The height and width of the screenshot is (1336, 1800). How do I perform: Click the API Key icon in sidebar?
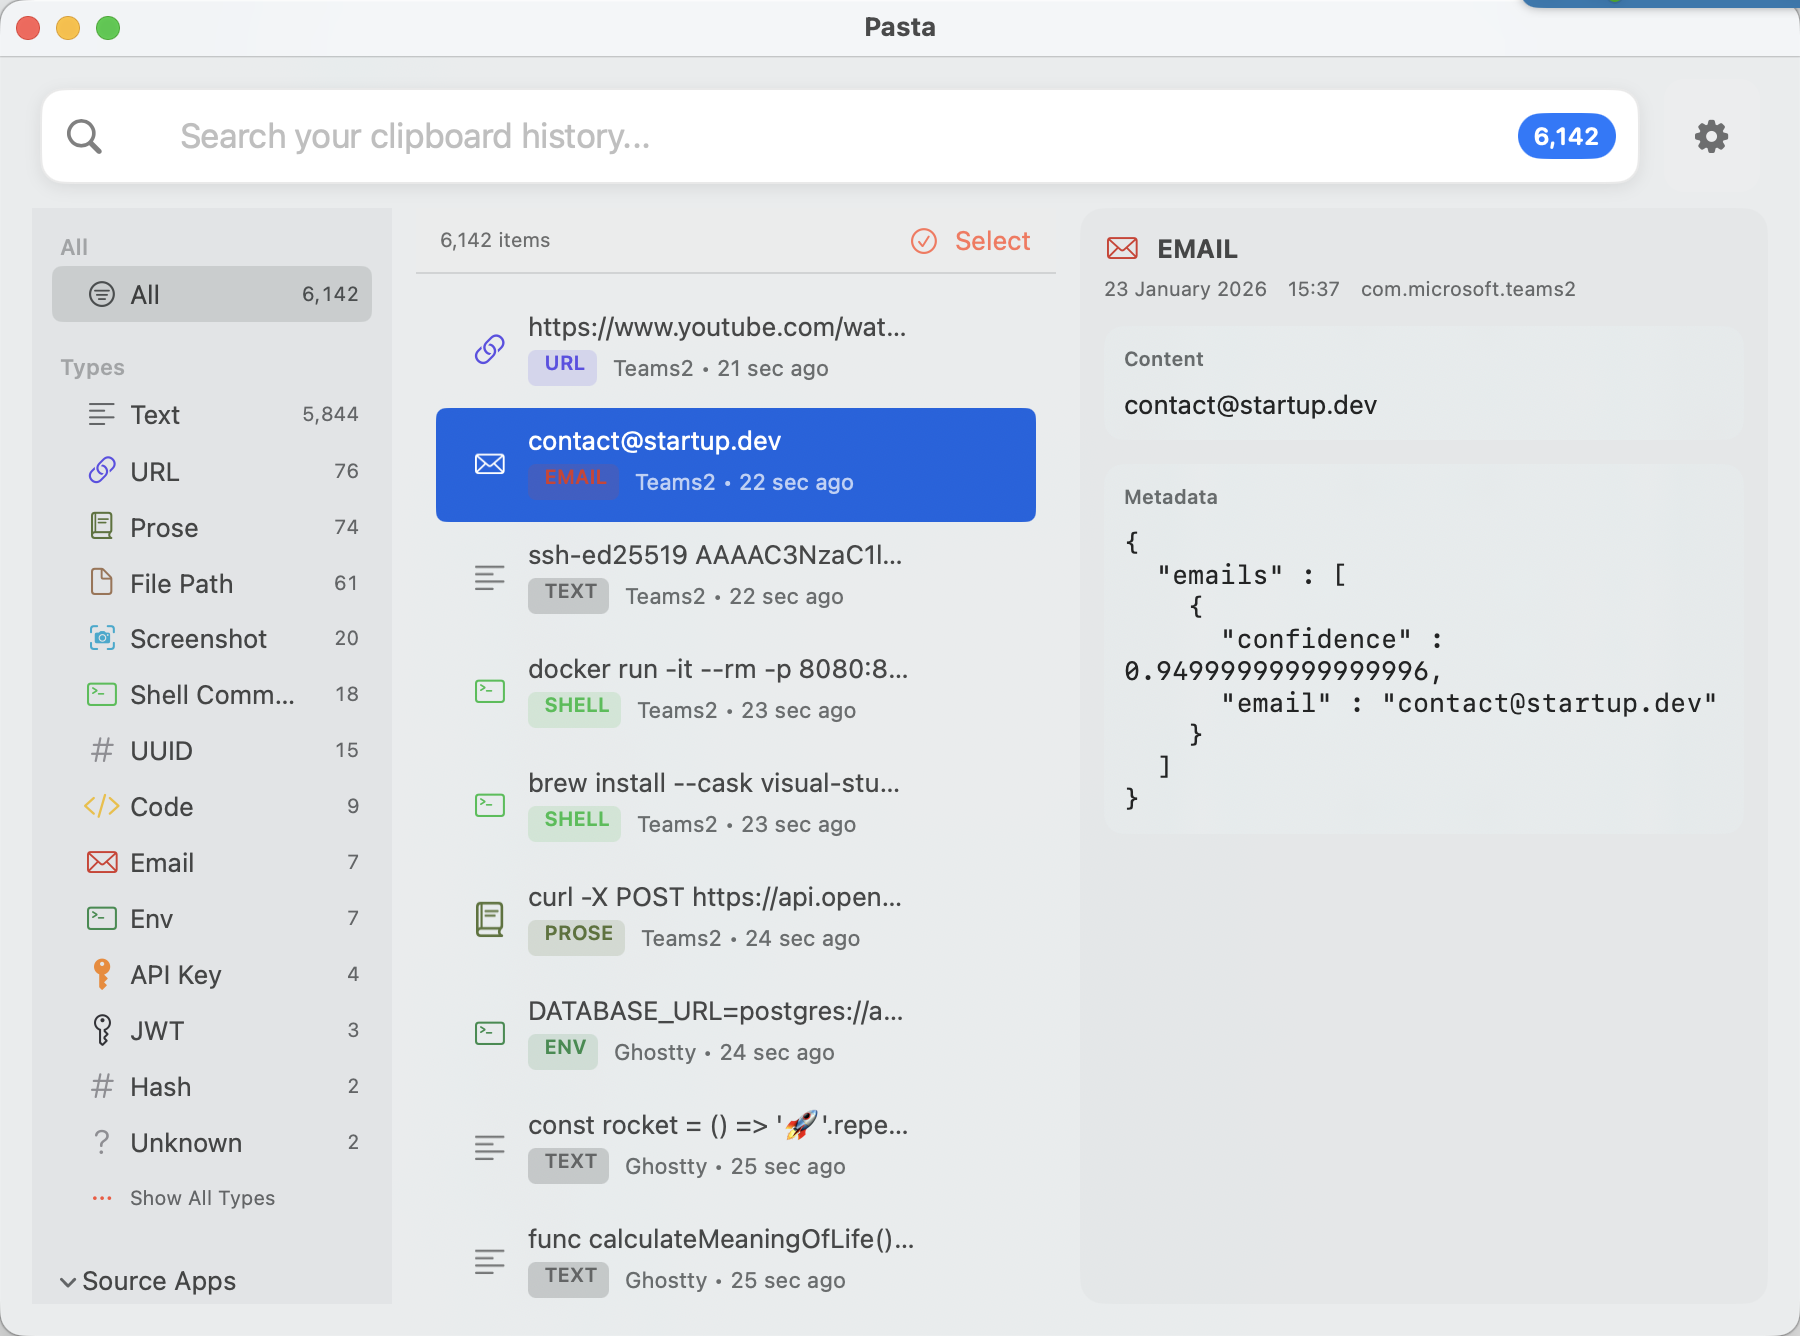103,974
